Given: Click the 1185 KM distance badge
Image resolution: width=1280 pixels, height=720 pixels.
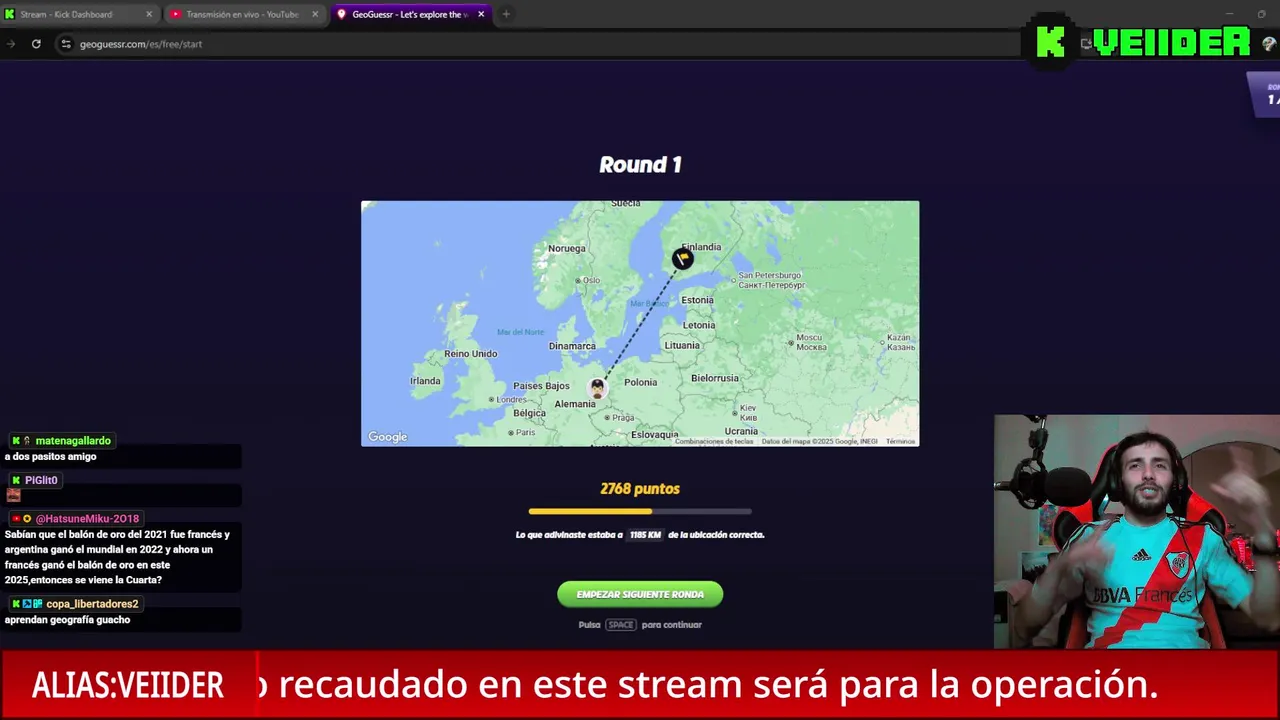Looking at the screenshot, I should (x=645, y=535).
